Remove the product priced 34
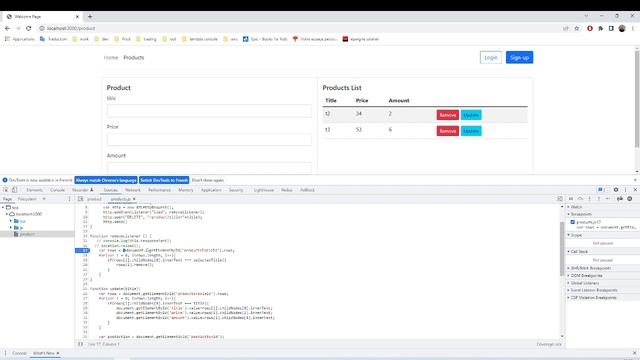 tap(447, 115)
